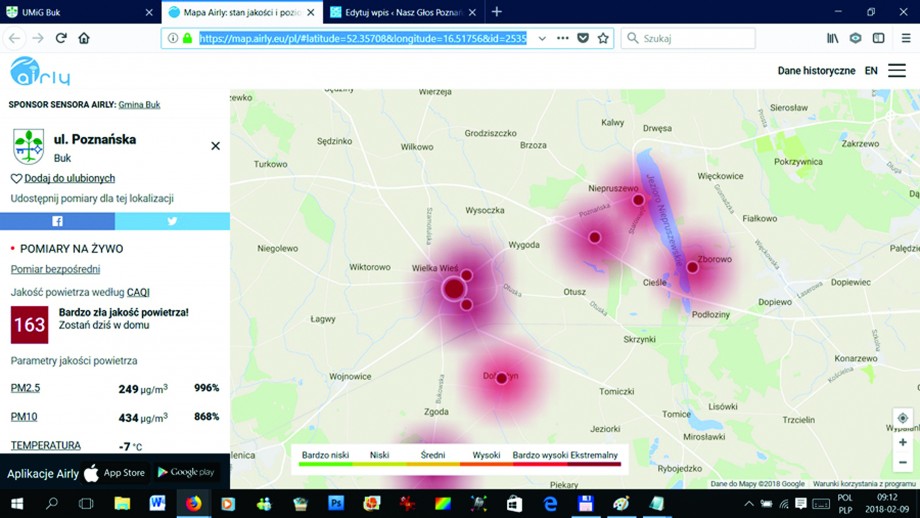Click the Airly logo
Viewport: 920px width, 518px height.
pyautogui.click(x=40, y=71)
